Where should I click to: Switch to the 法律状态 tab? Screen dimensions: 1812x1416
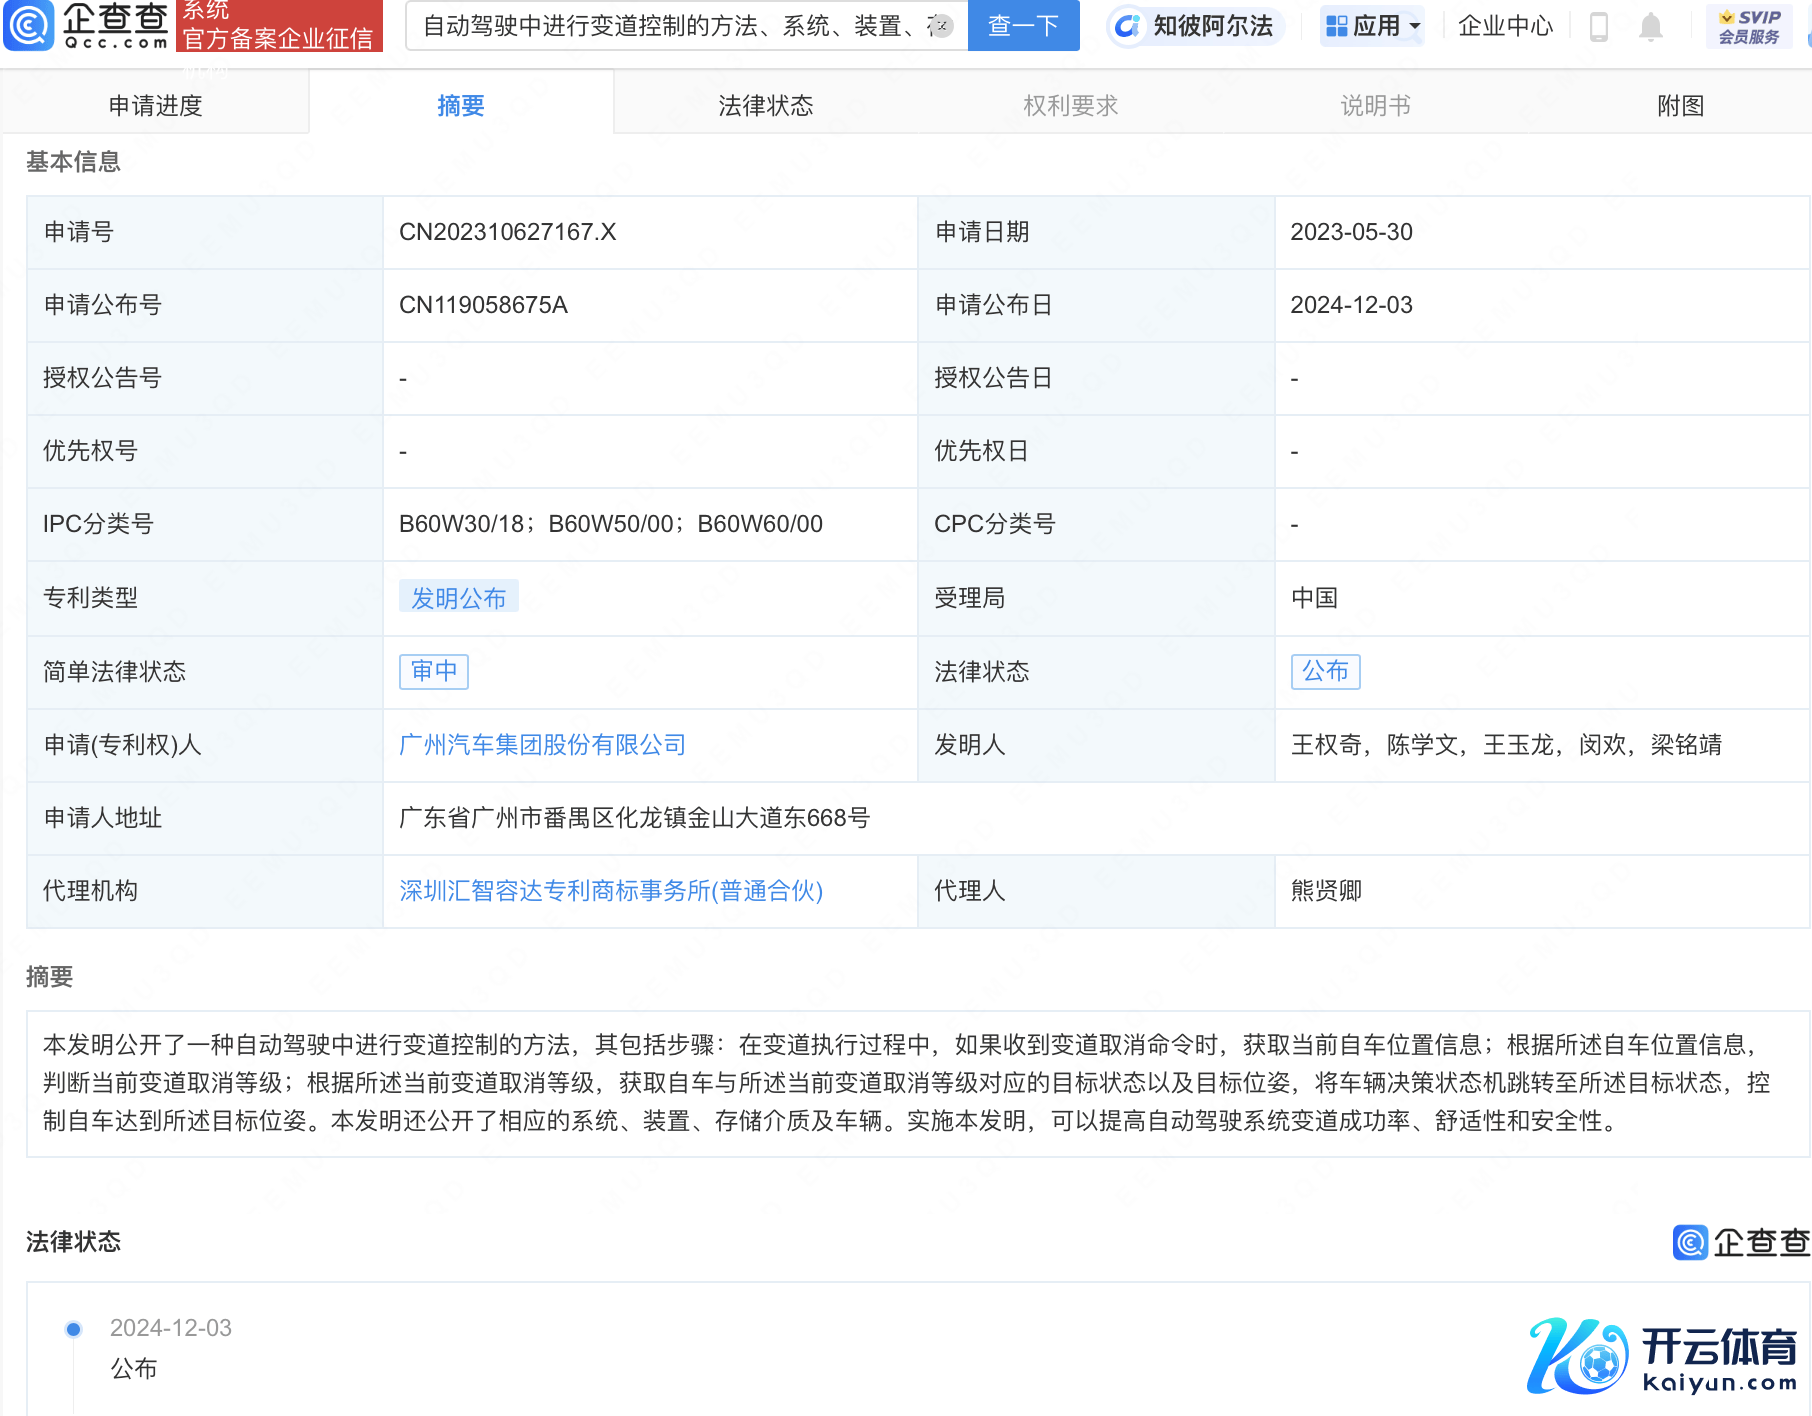(765, 105)
